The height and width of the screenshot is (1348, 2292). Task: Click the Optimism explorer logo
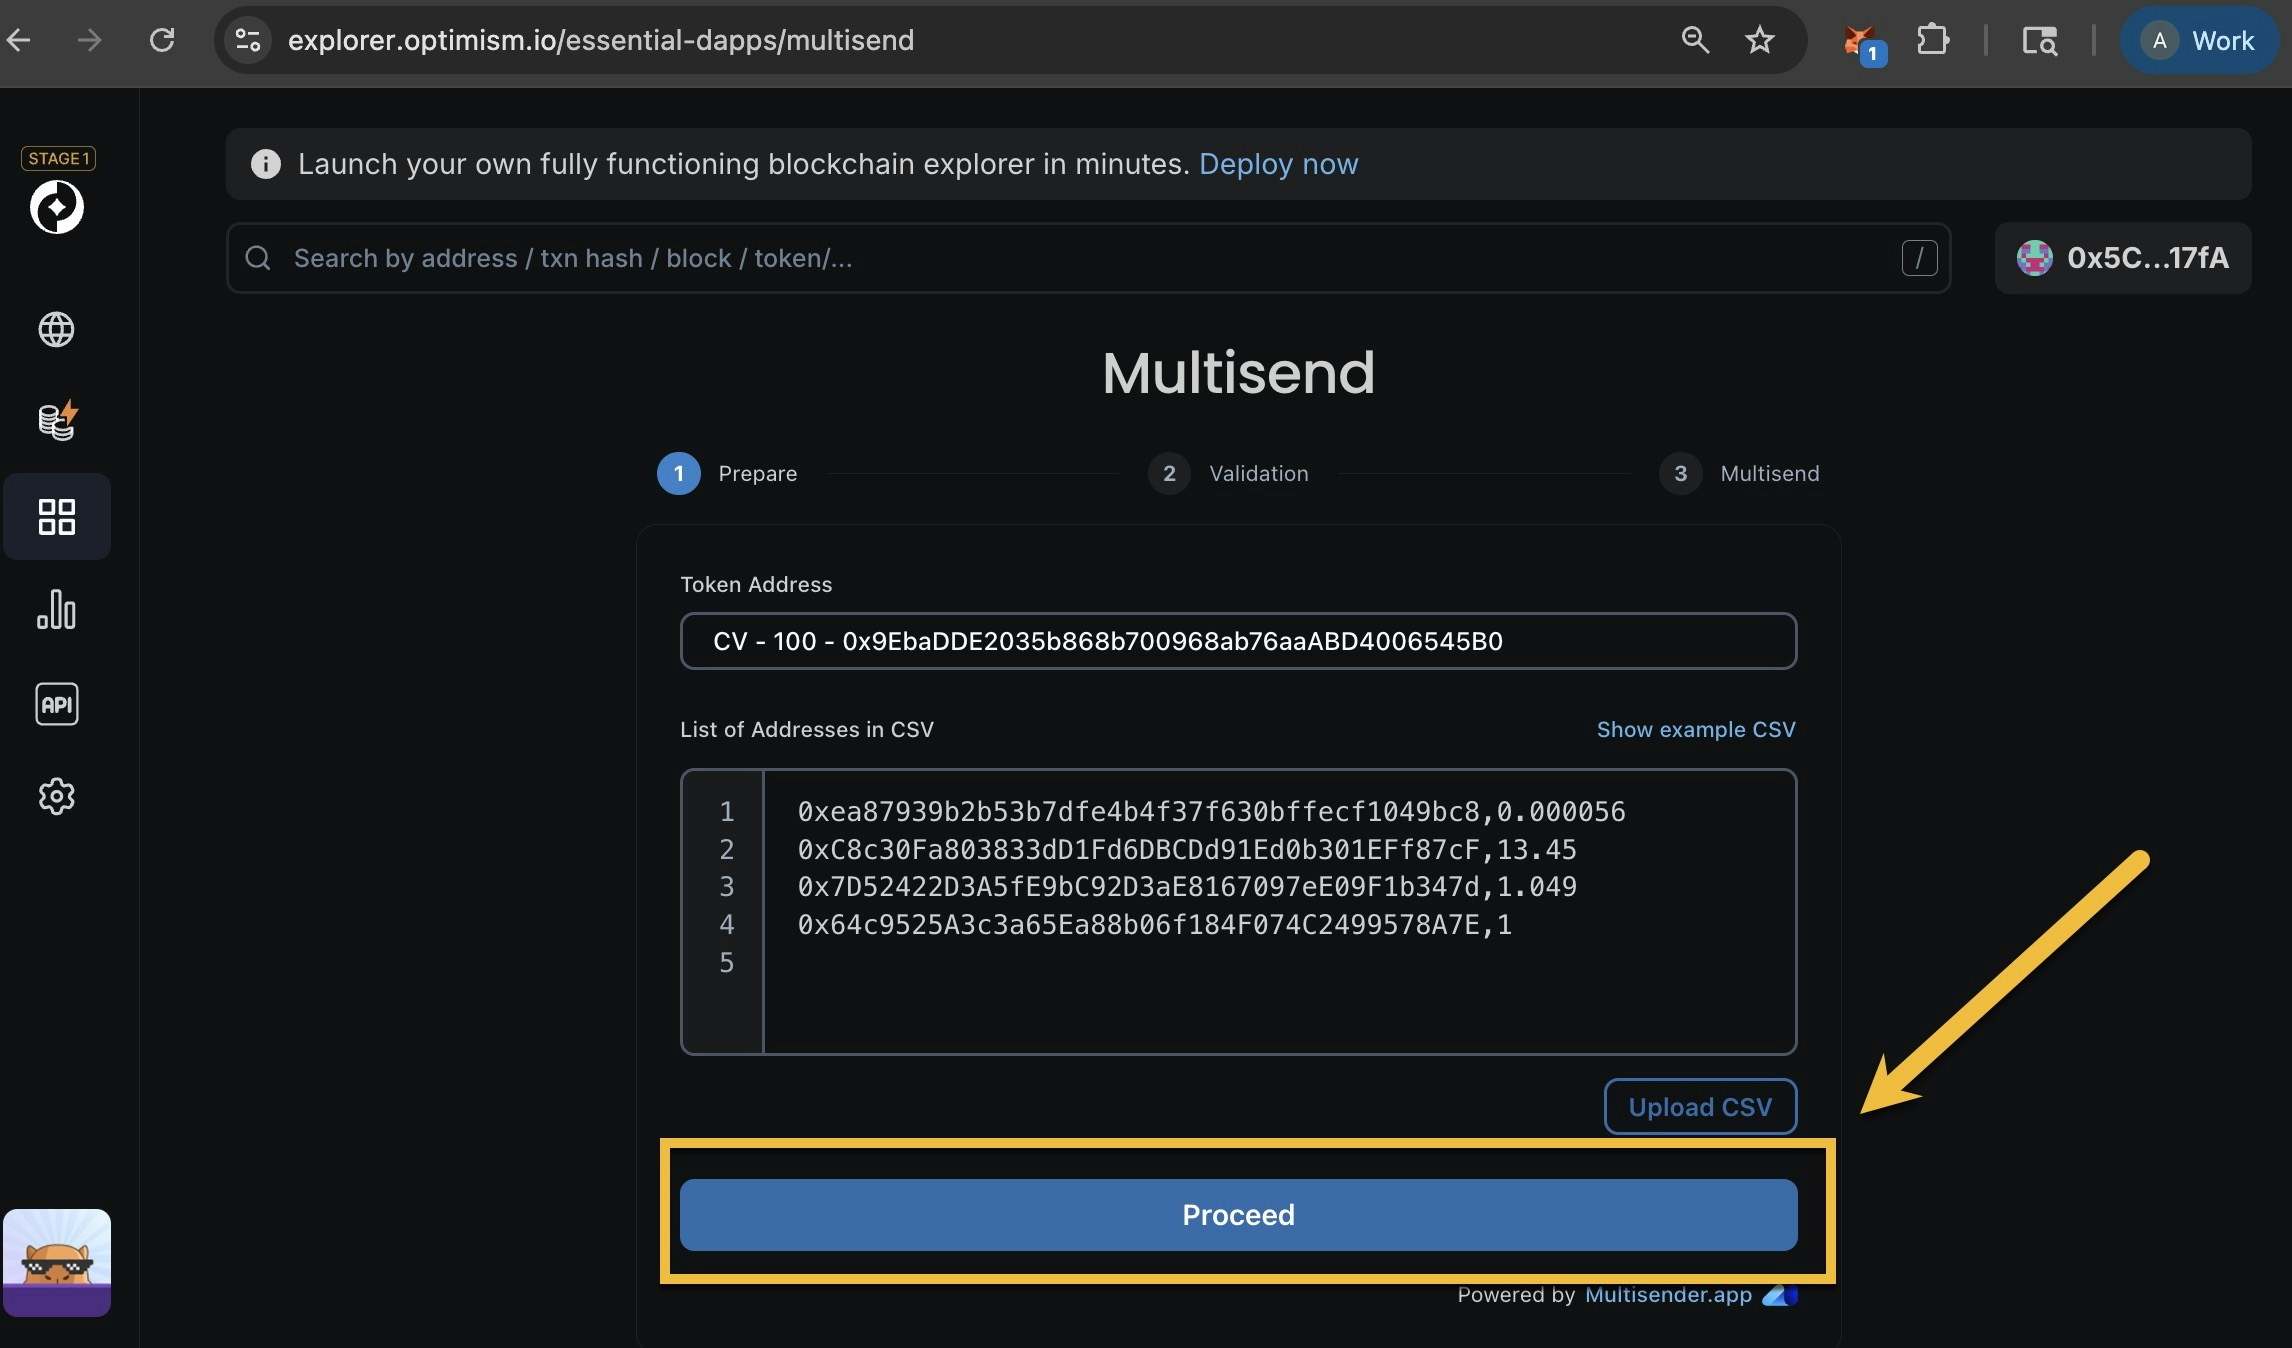(57, 207)
